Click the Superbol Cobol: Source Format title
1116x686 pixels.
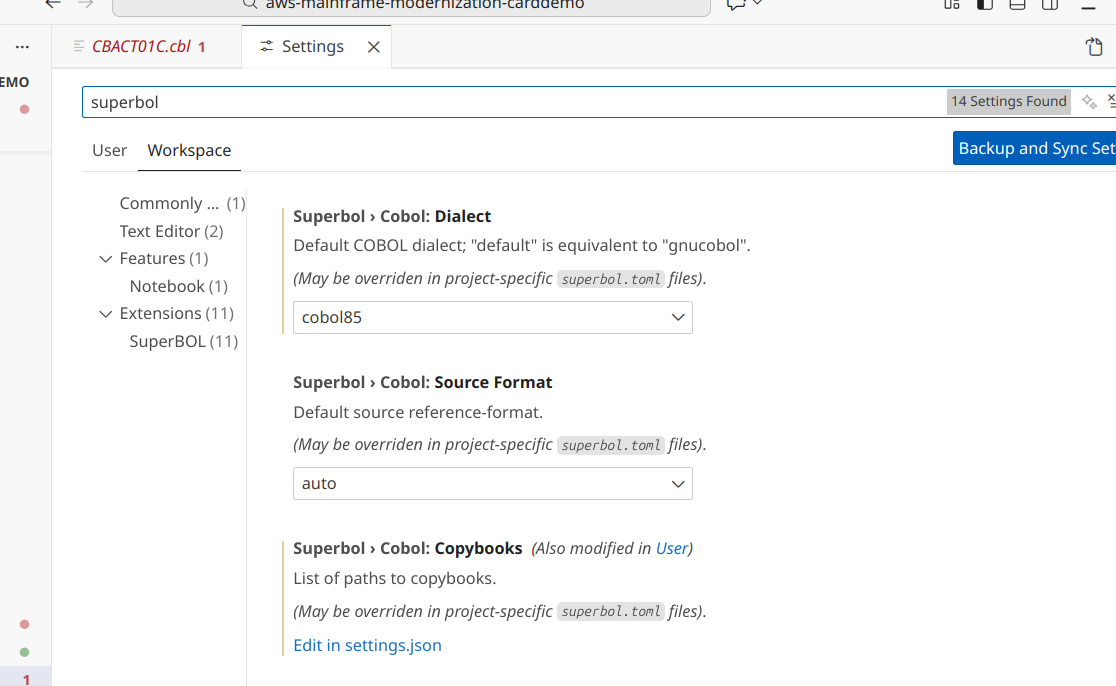point(423,382)
